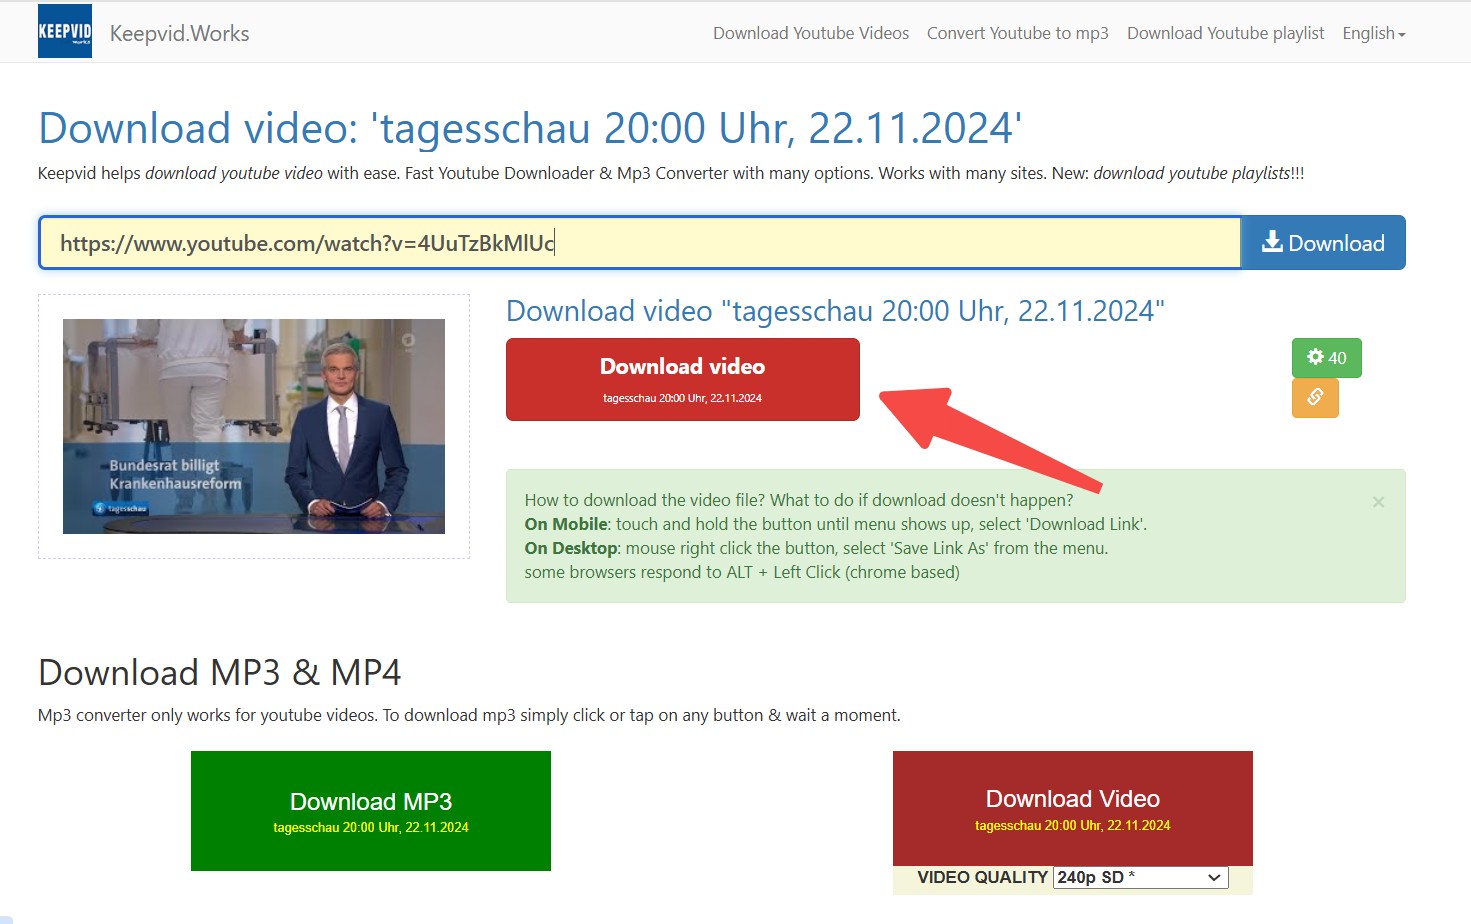Viewport: 1471px width, 924px height.
Task: Click the dark red Download Video button
Action: 1073,808
